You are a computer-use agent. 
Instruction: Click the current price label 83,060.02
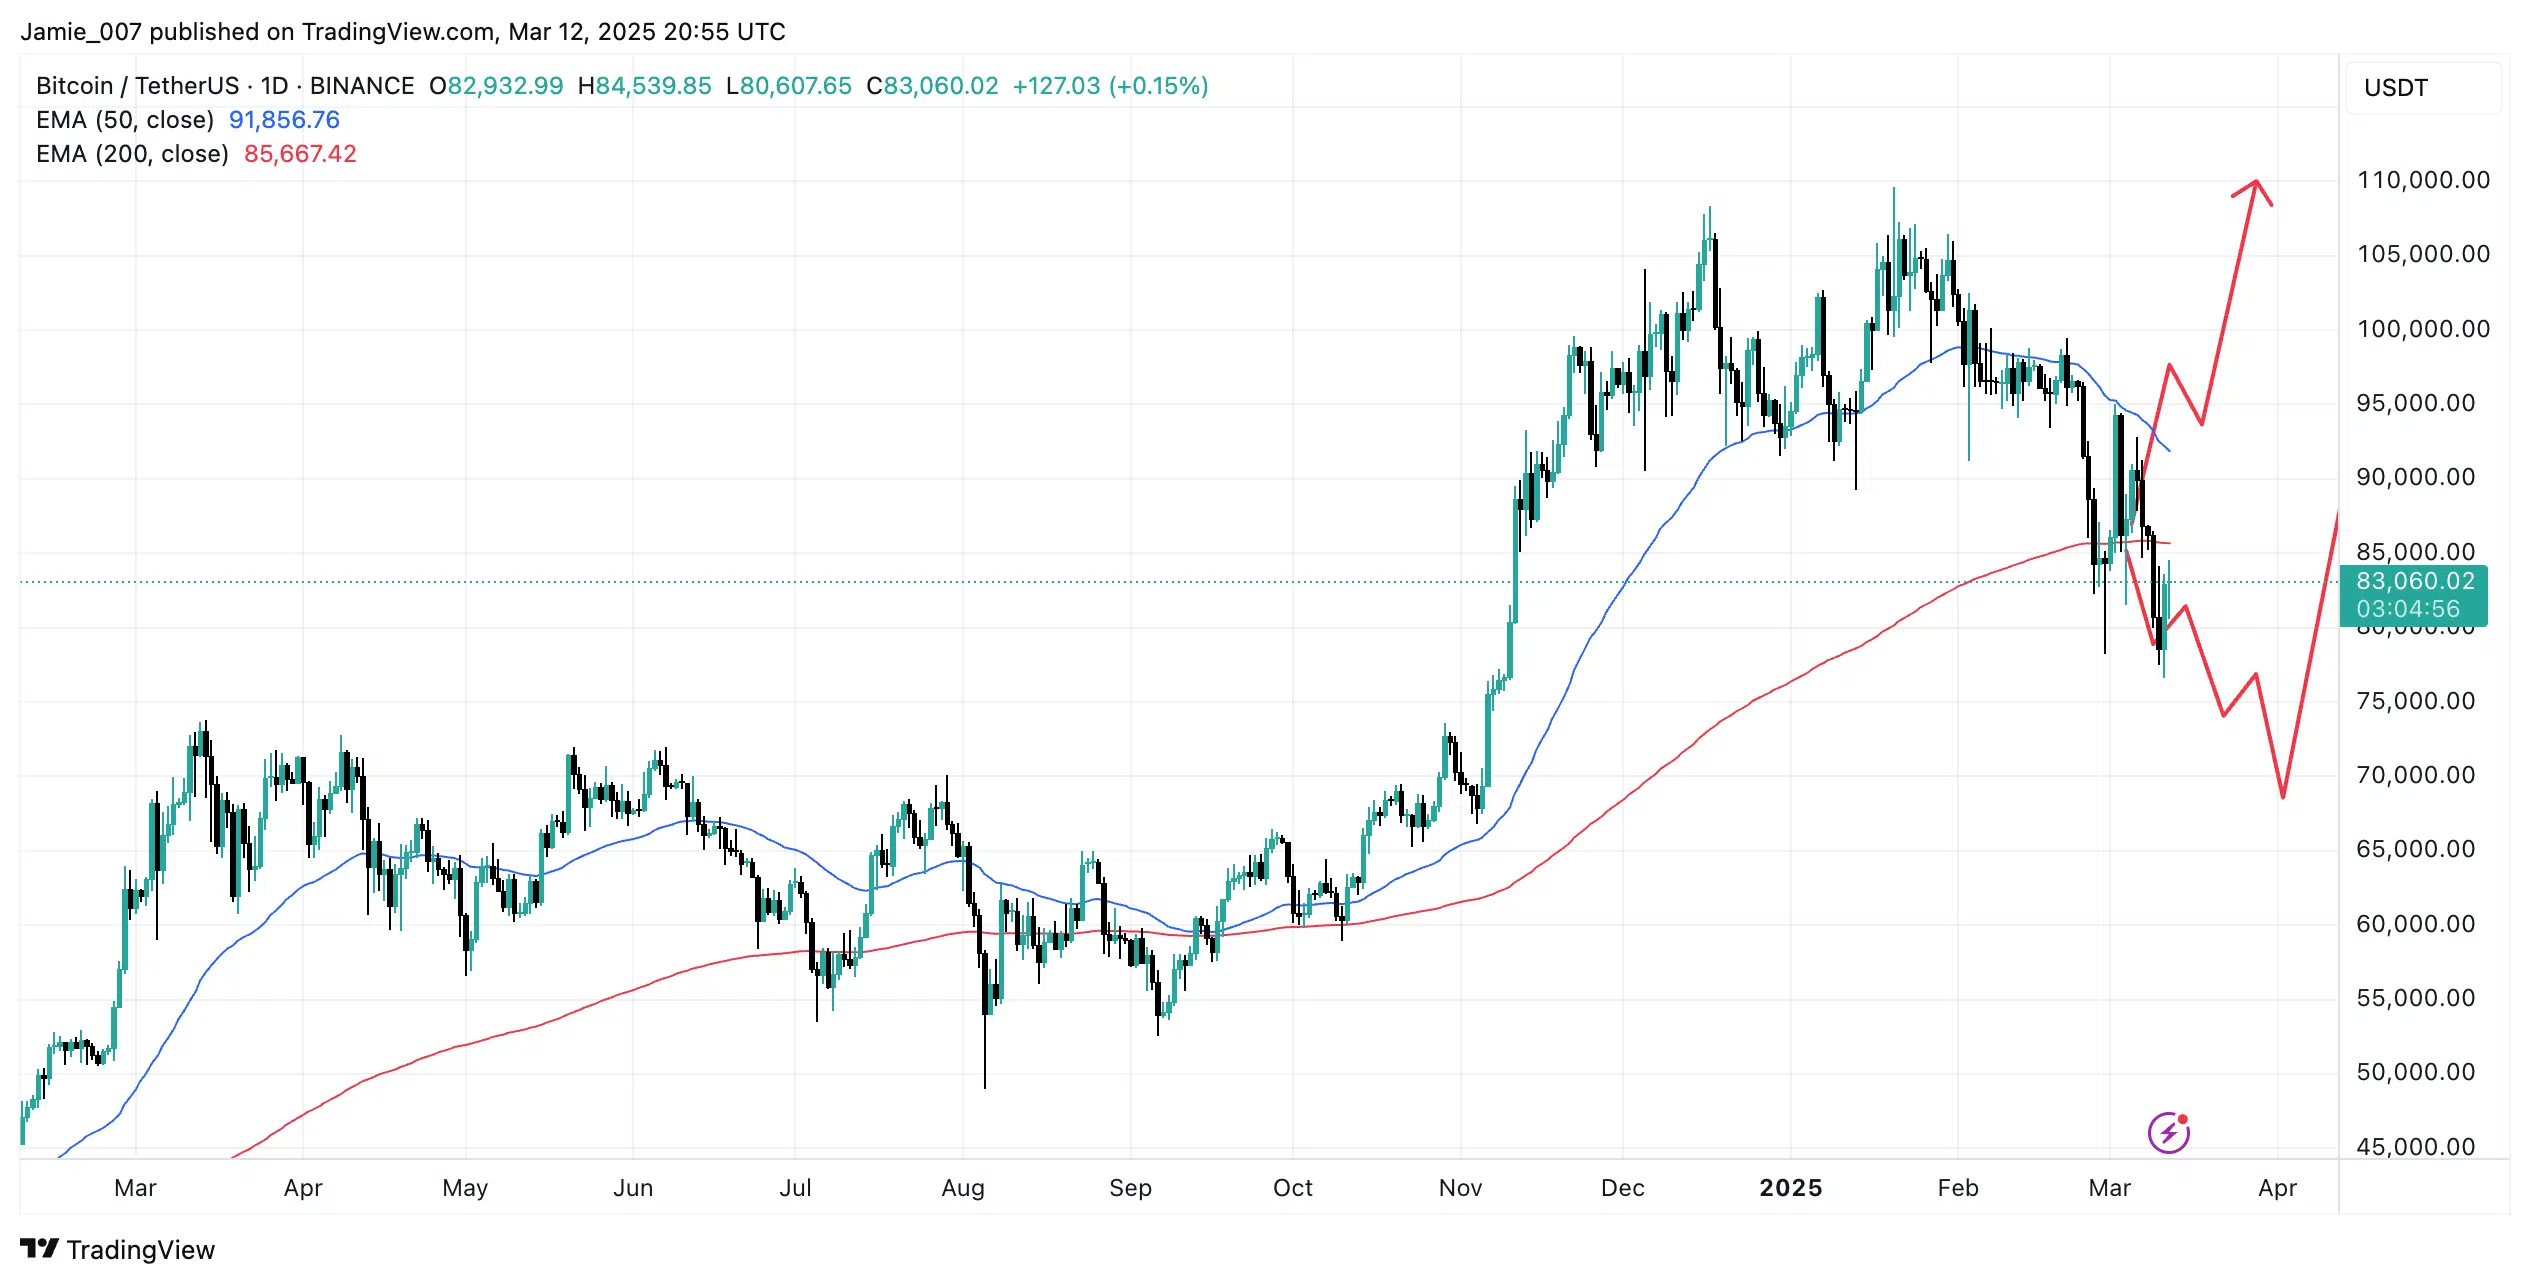pyautogui.click(x=2414, y=582)
